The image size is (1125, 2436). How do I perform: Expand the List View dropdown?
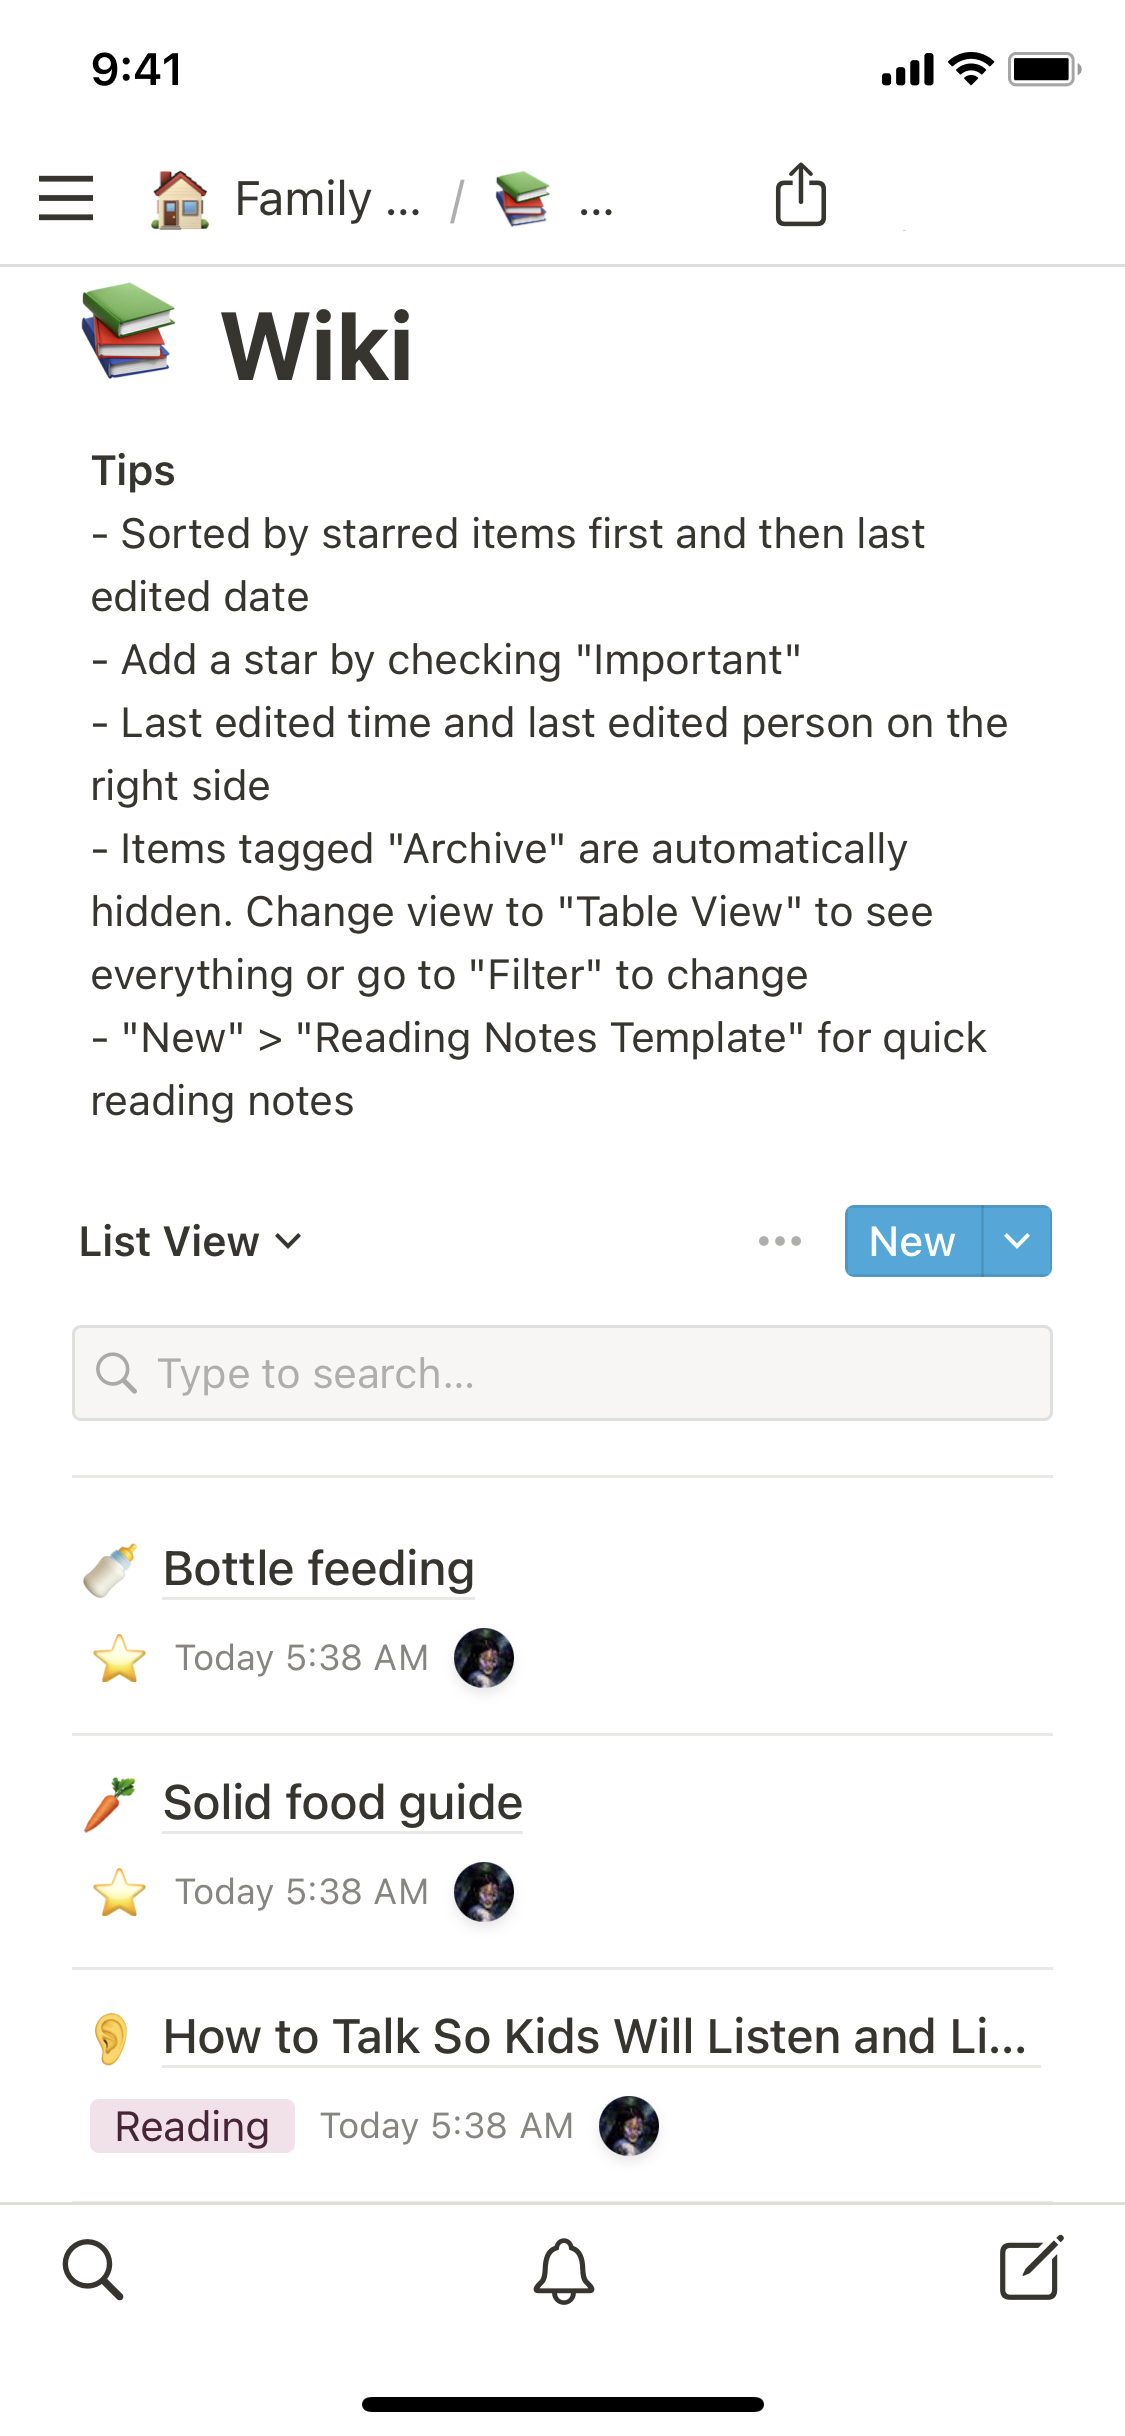tap(190, 1241)
